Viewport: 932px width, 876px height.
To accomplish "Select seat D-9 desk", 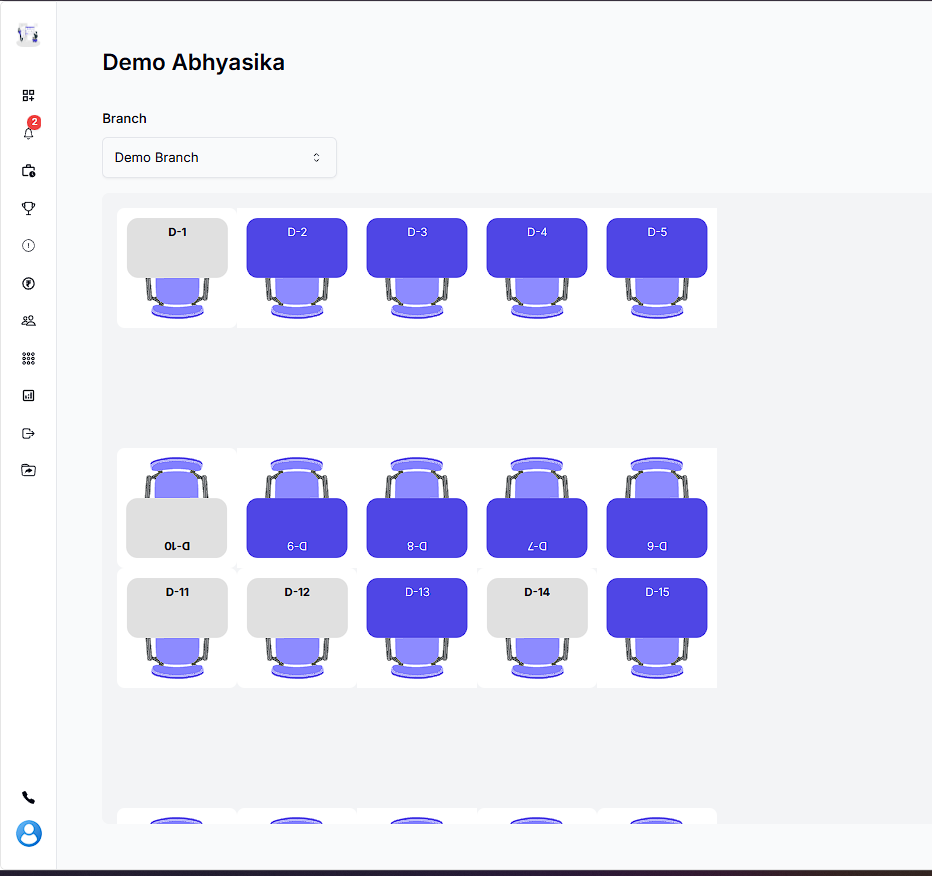I will pyautogui.click(x=297, y=528).
